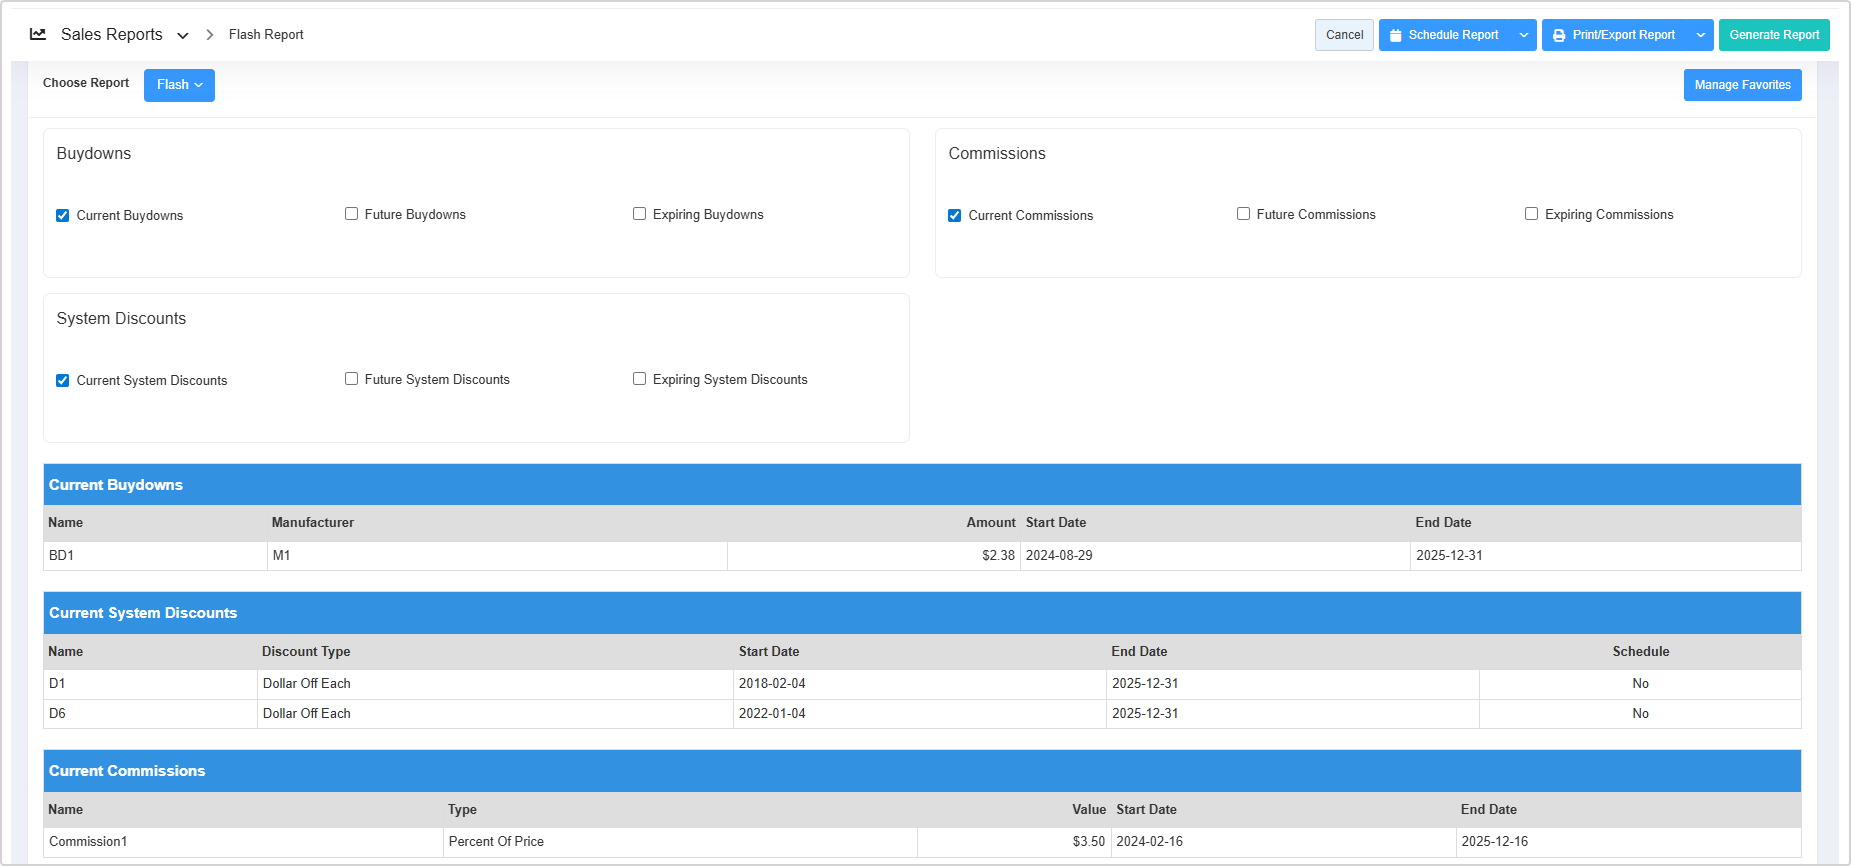Open Print/Export Report dropdown arrow
This screenshot has height=866, width=1852.
[1700, 35]
